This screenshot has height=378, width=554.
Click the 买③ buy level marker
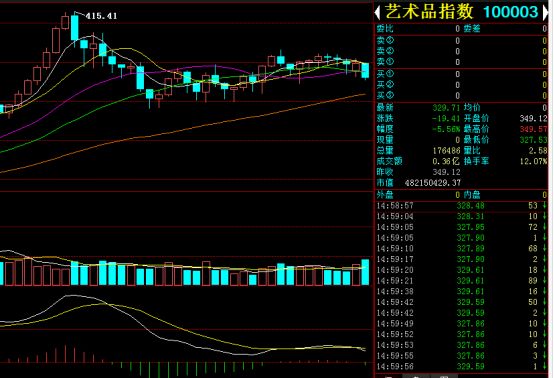[x=385, y=95]
